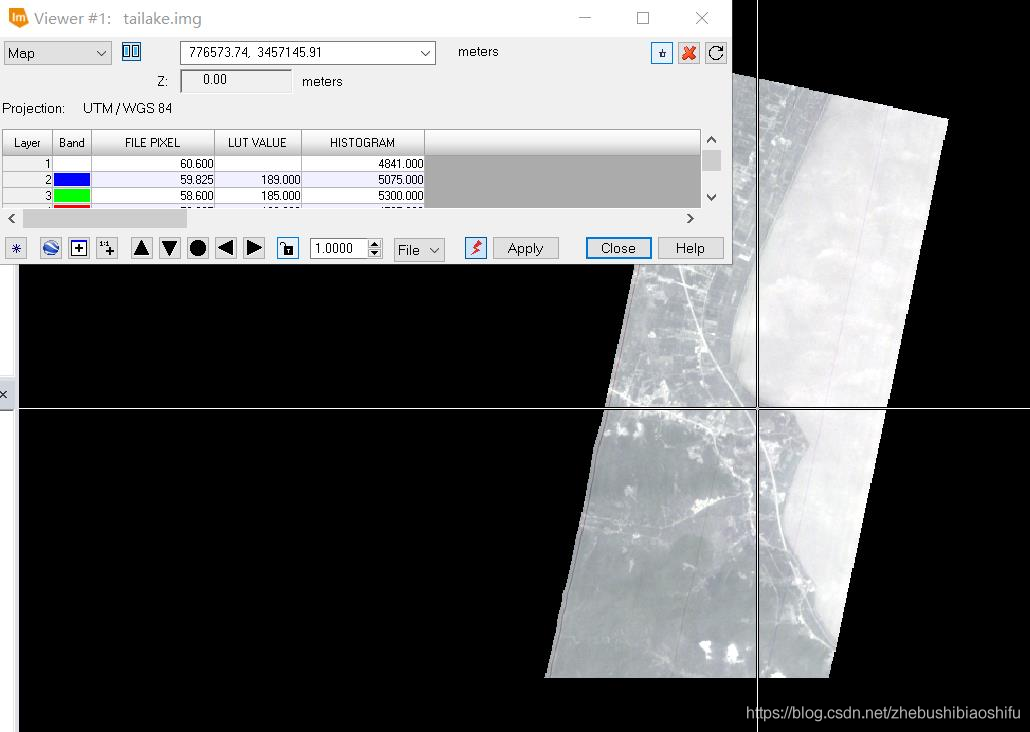The image size is (1030, 732).
Task: Increase the 1.0000 step value
Action: click(374, 244)
